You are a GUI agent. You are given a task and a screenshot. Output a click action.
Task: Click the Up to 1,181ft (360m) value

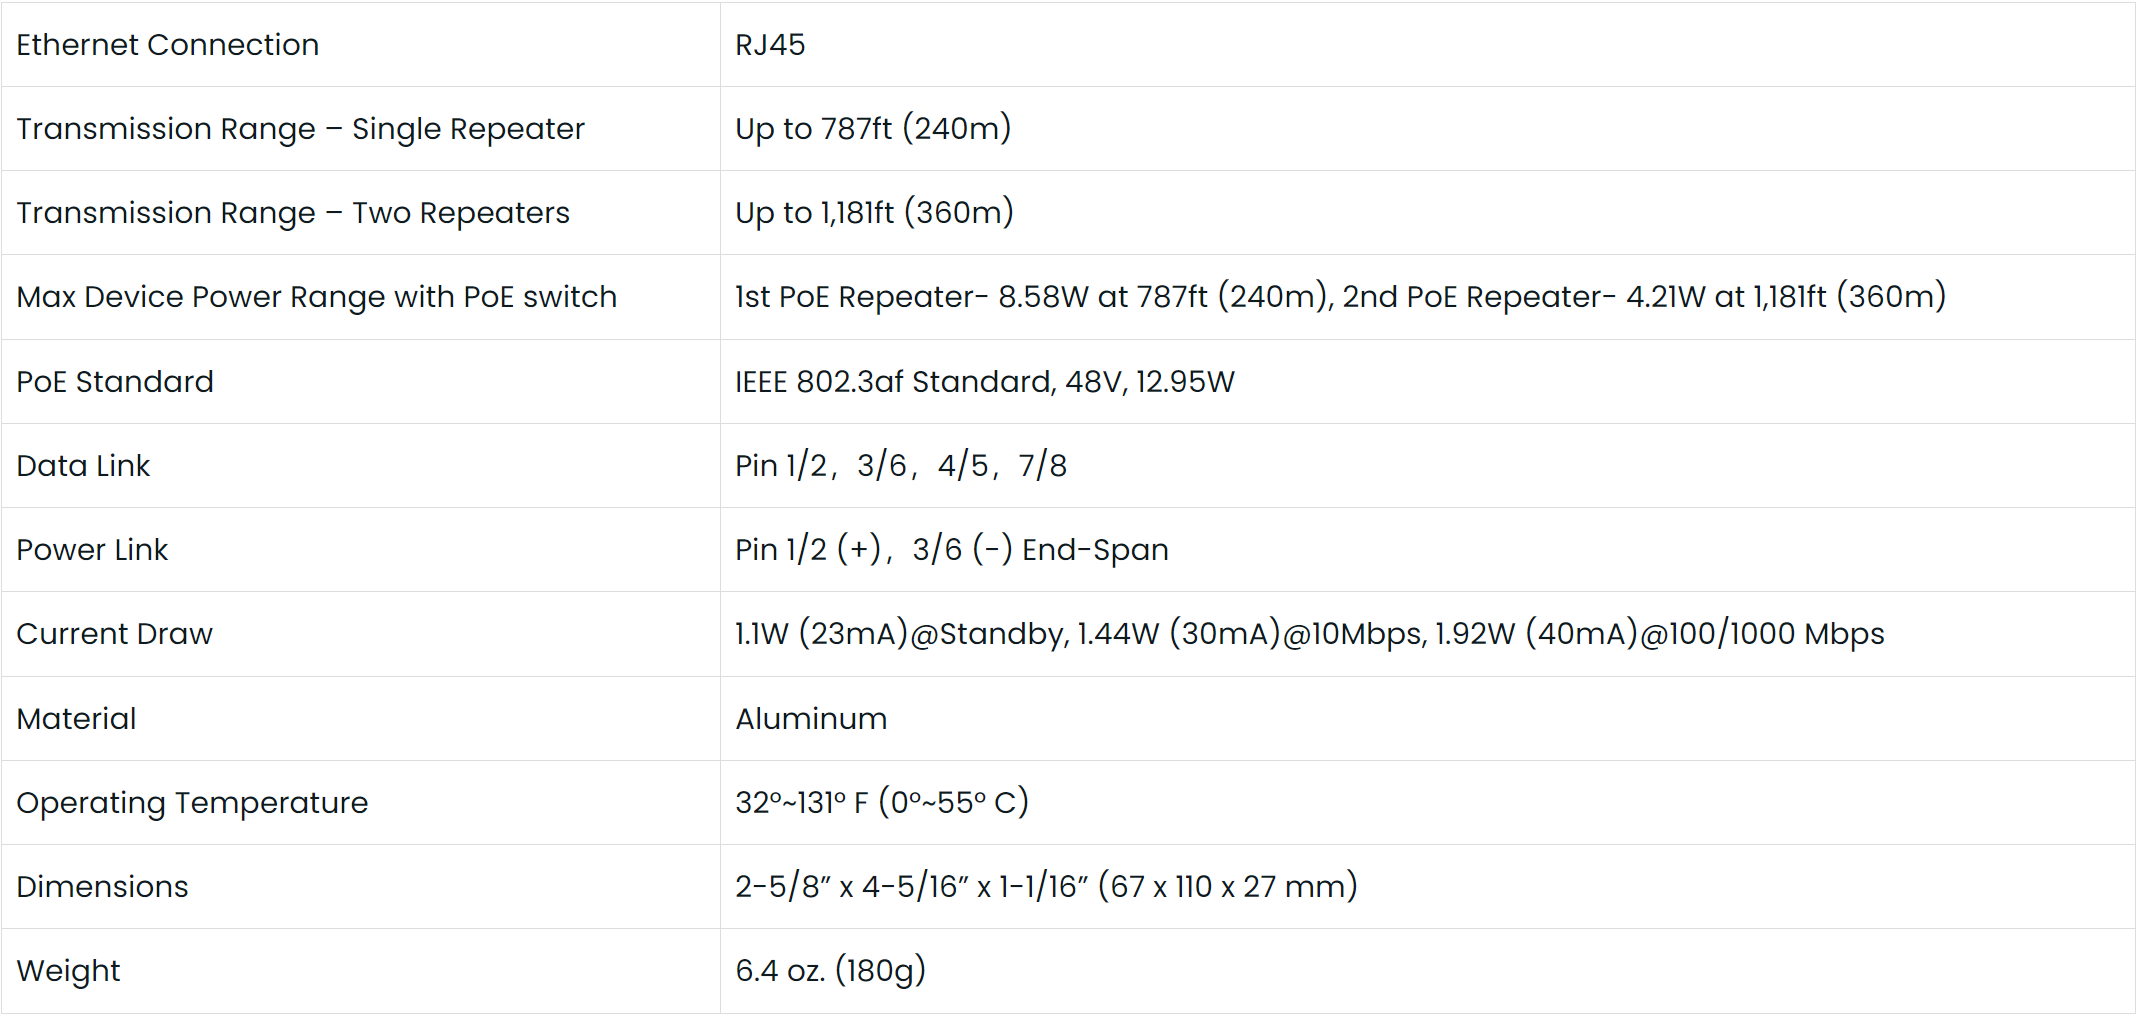point(874,213)
